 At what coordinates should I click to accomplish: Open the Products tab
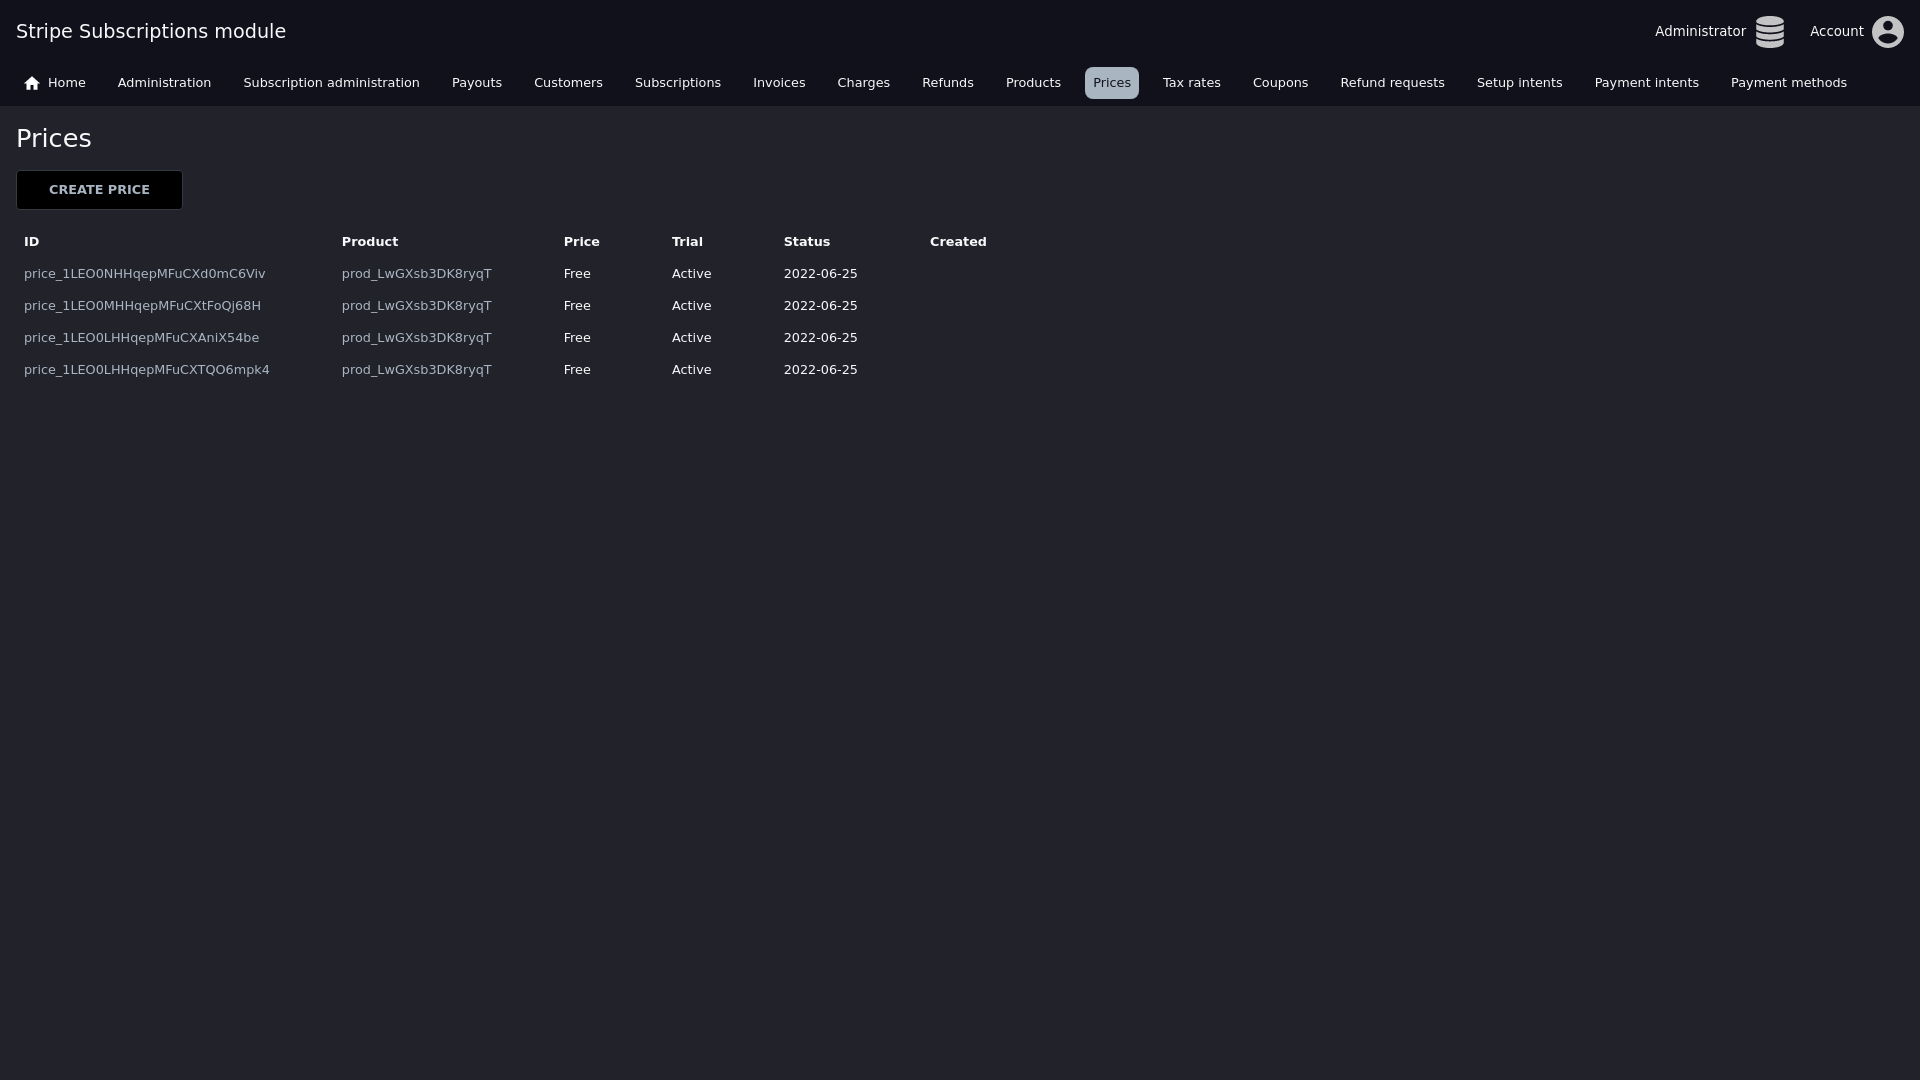tap(1032, 83)
